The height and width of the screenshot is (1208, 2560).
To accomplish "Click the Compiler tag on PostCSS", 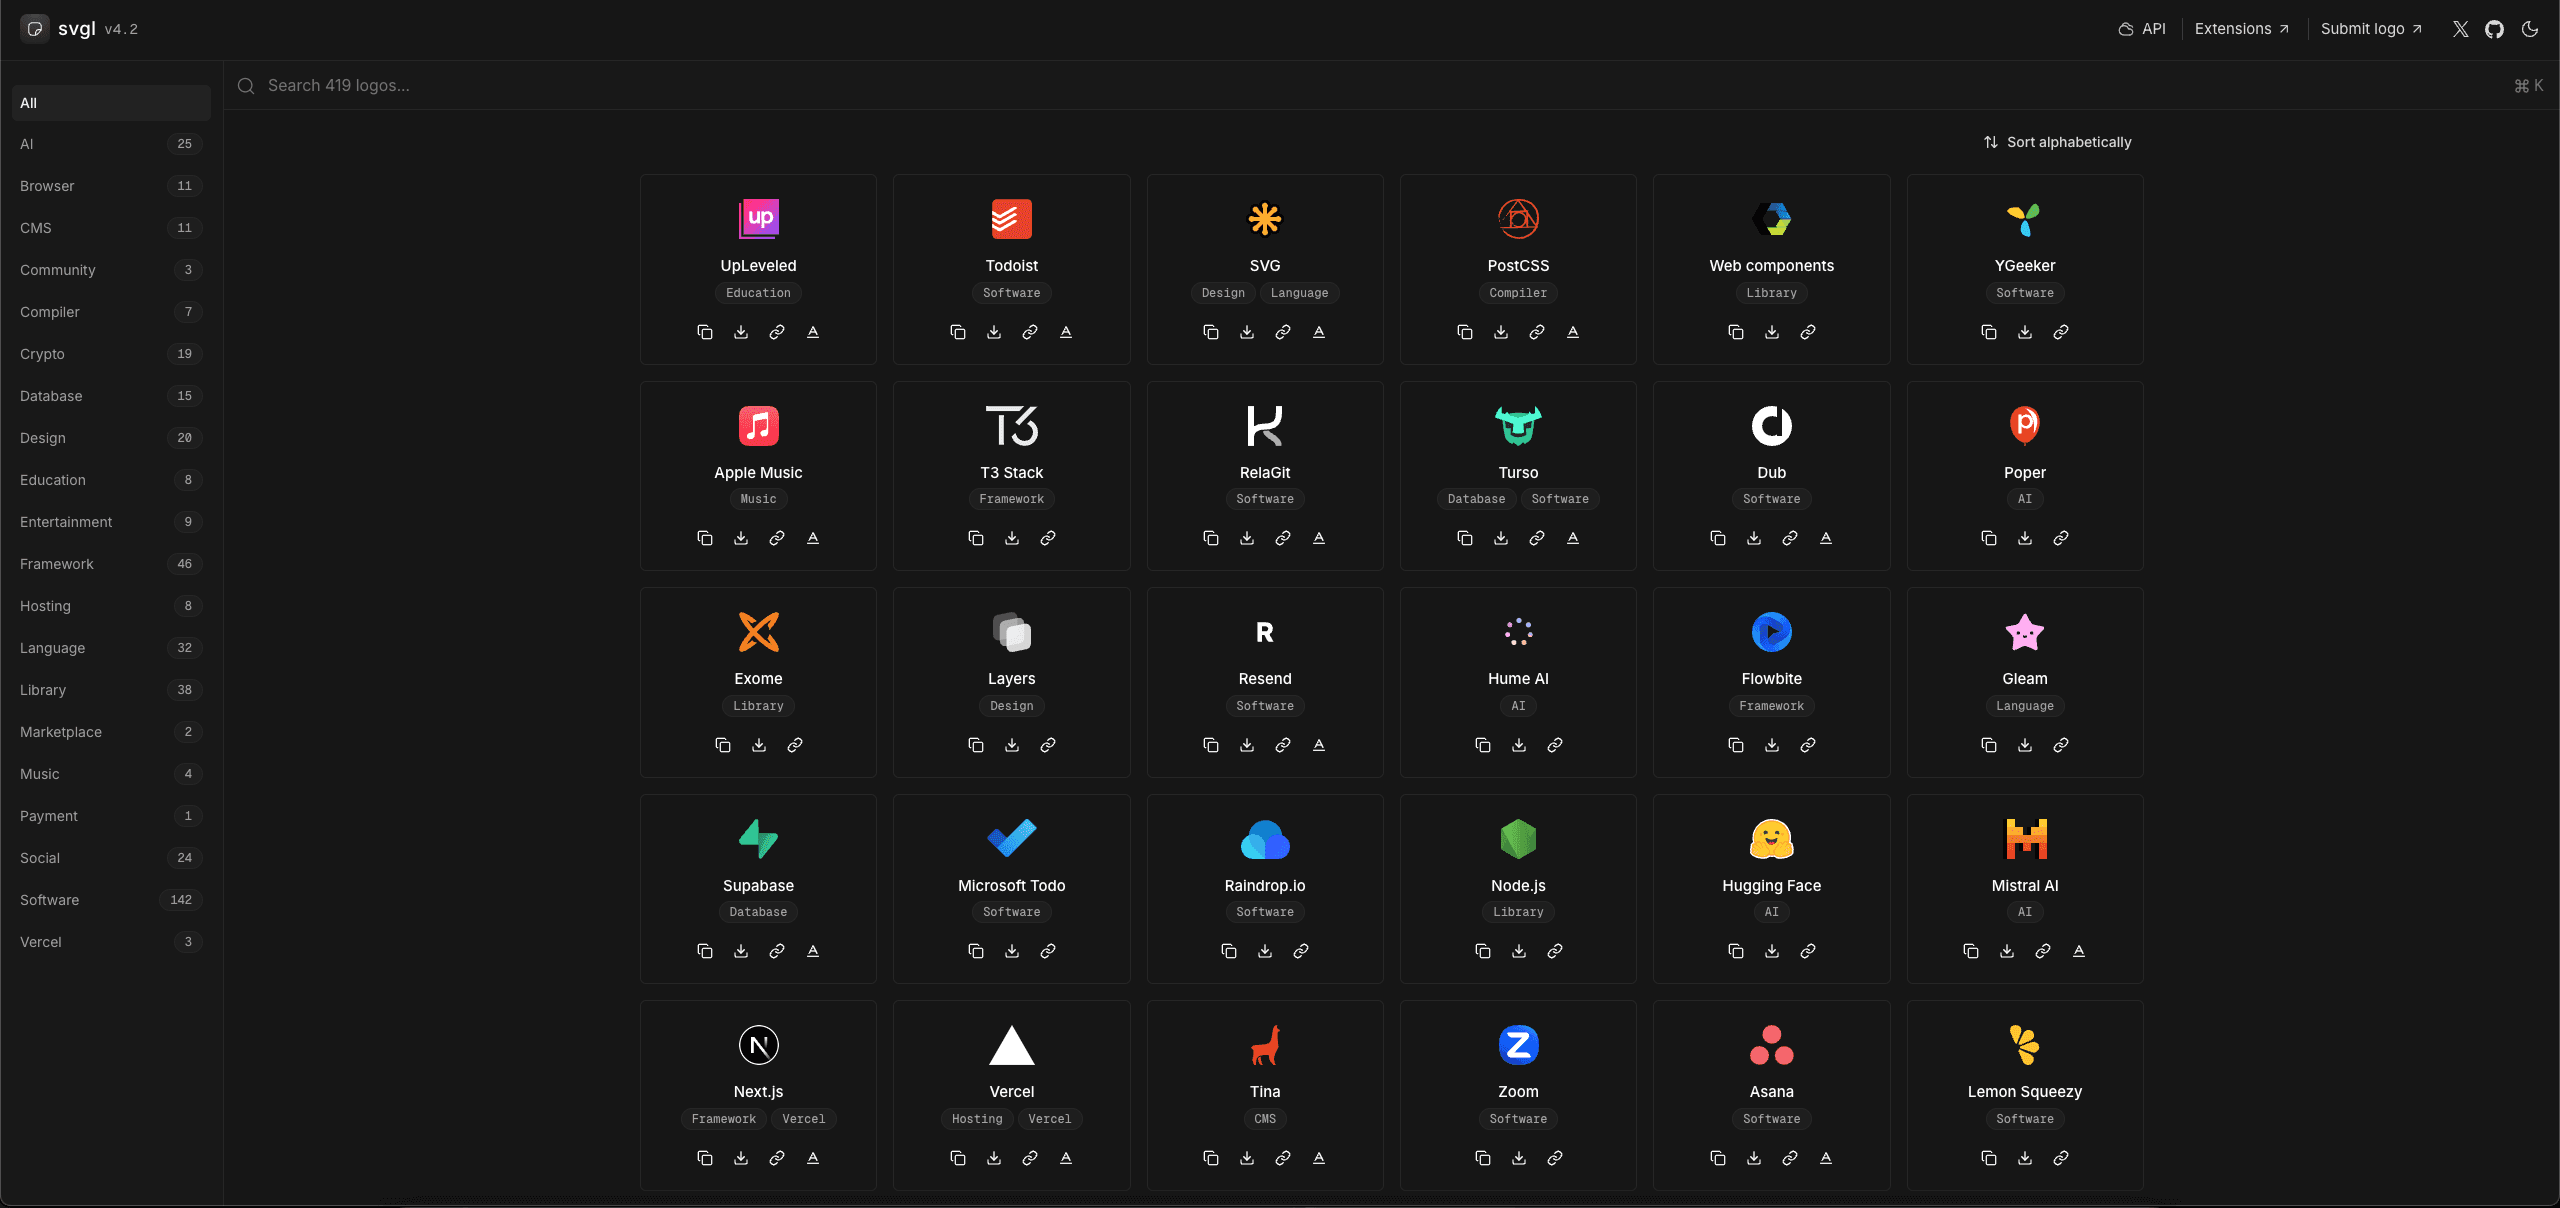I will (1518, 293).
